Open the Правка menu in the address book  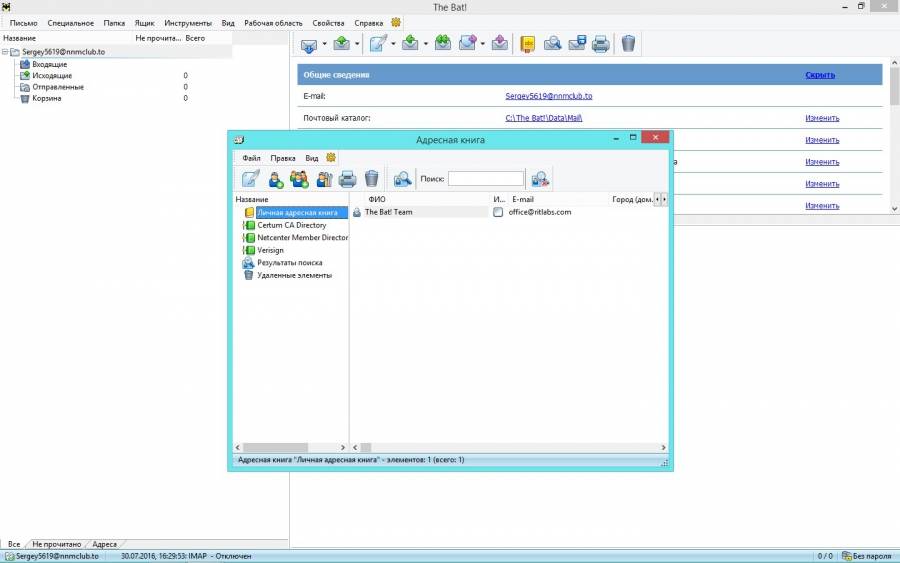tap(283, 158)
